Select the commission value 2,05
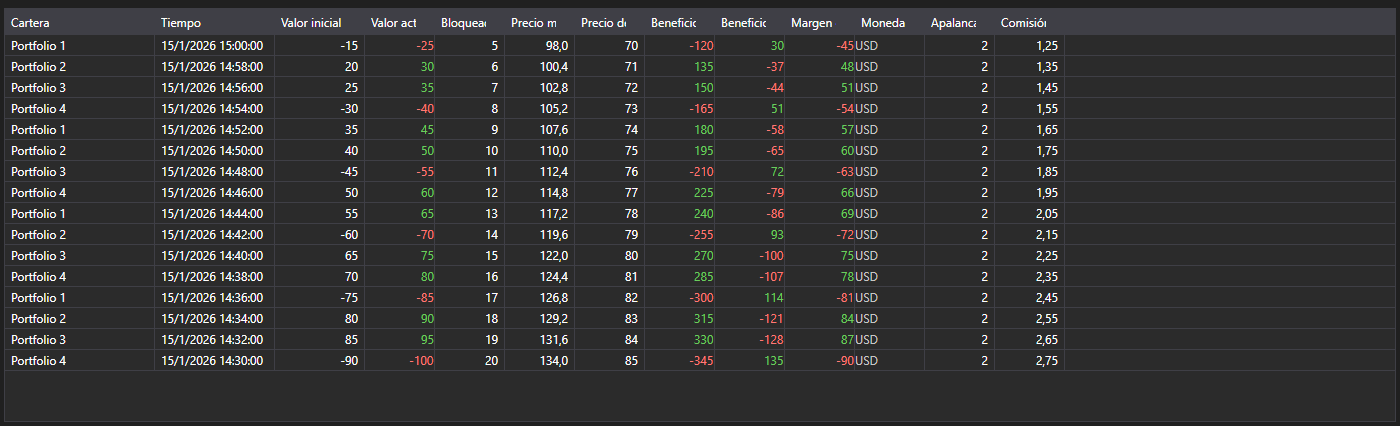The image size is (1400, 426). point(1029,214)
